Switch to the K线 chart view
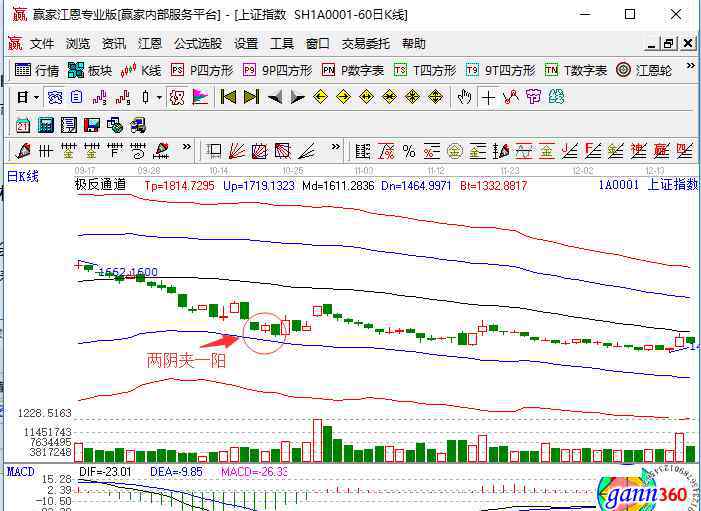This screenshot has width=701, height=511. coord(140,70)
